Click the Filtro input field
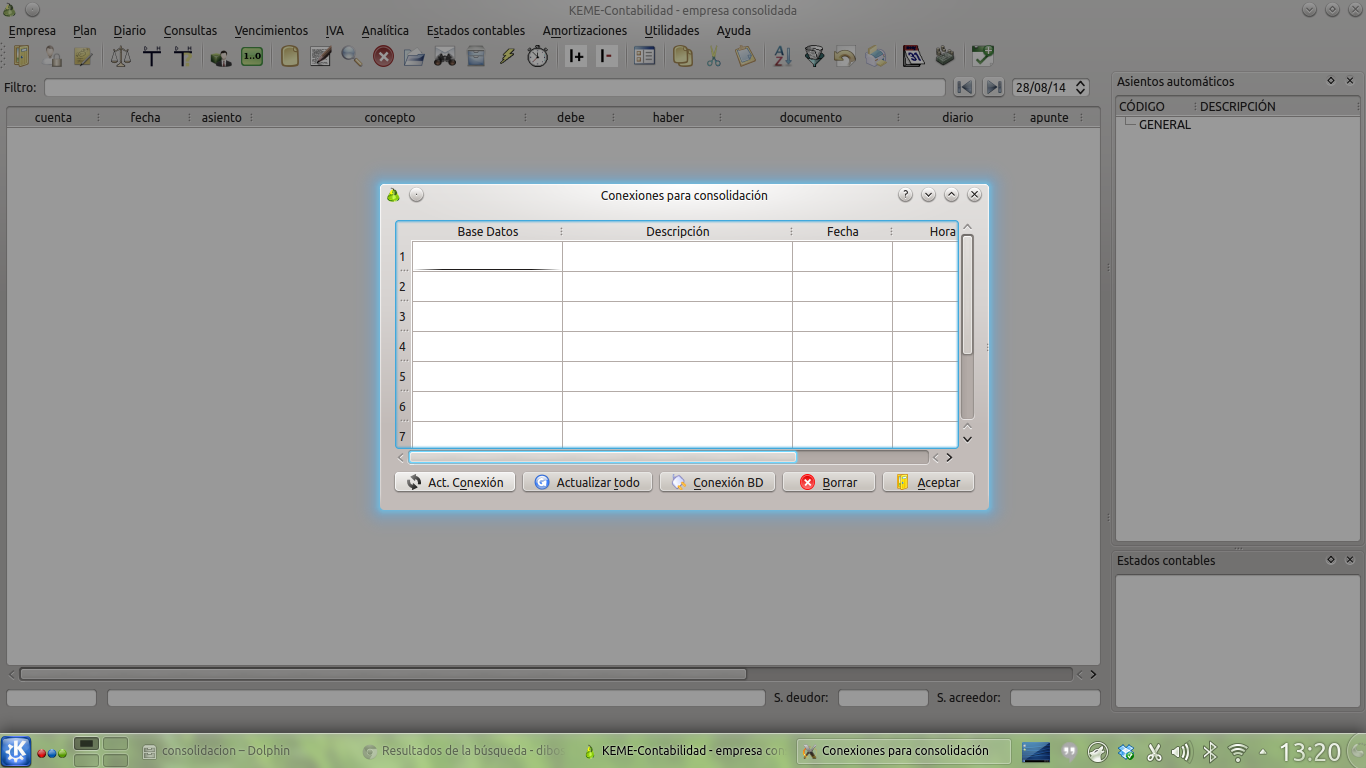1366x768 pixels. tap(494, 87)
